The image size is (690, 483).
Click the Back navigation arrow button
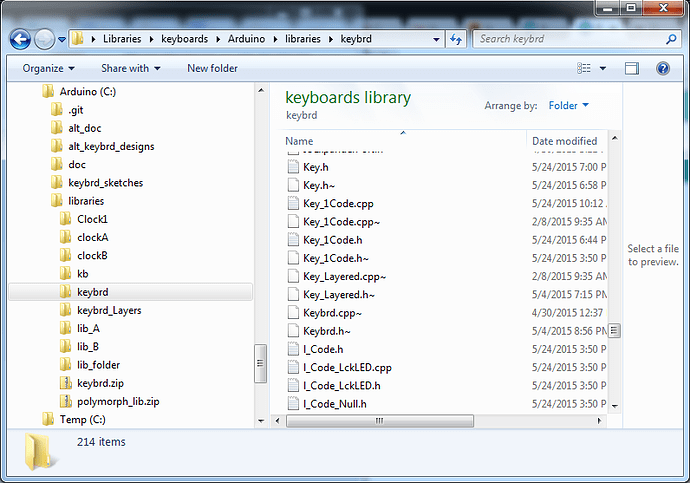[x=21, y=39]
